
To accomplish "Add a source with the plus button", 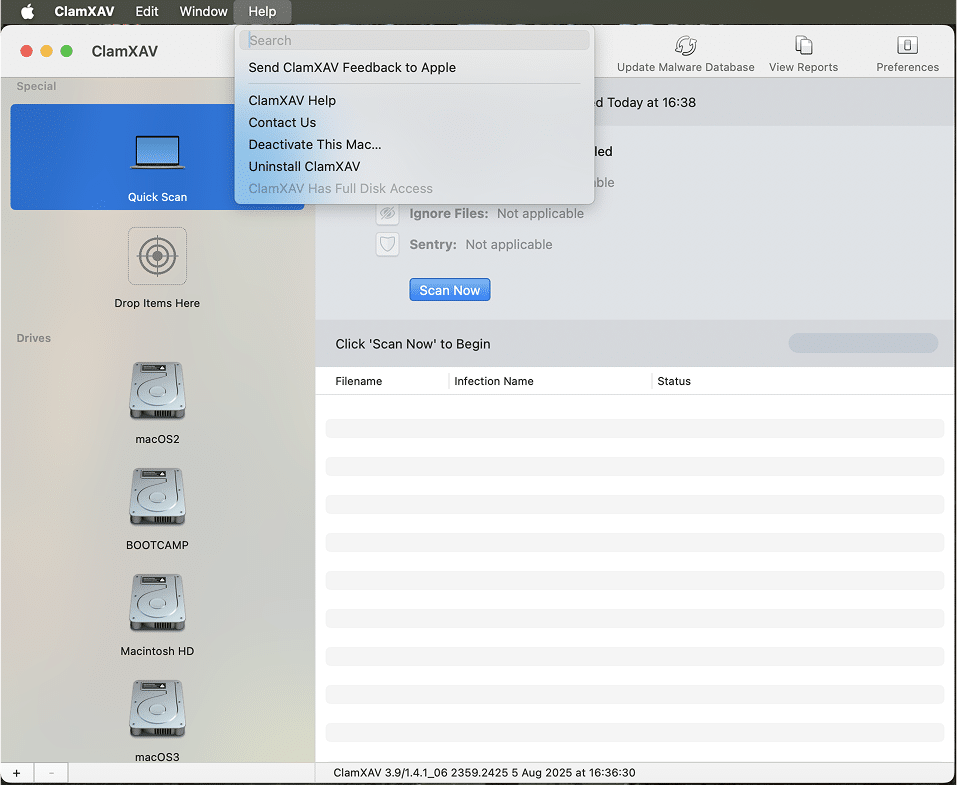I will click(x=16, y=773).
